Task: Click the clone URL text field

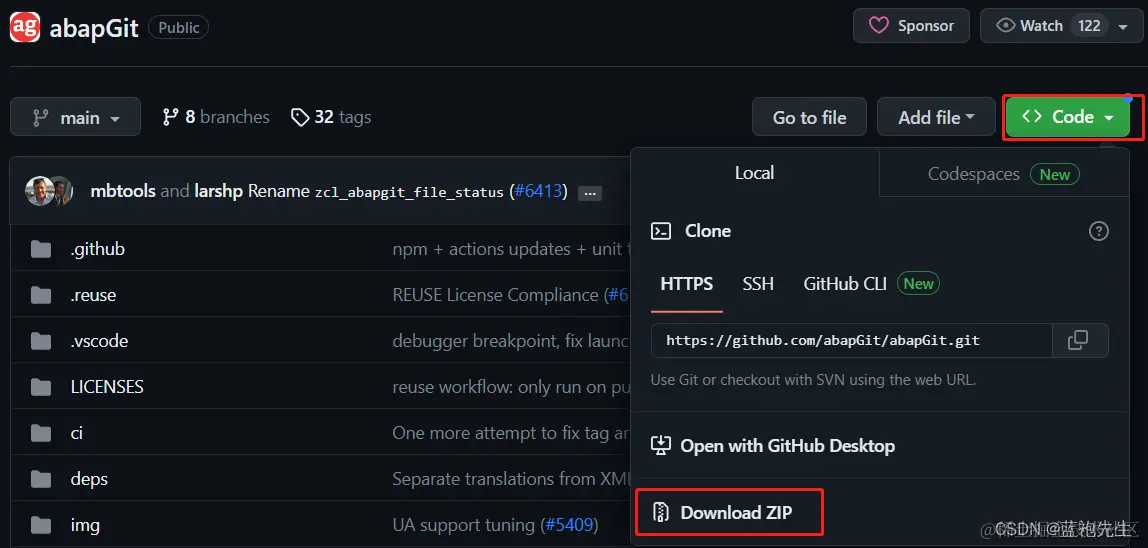Action: [x=851, y=340]
